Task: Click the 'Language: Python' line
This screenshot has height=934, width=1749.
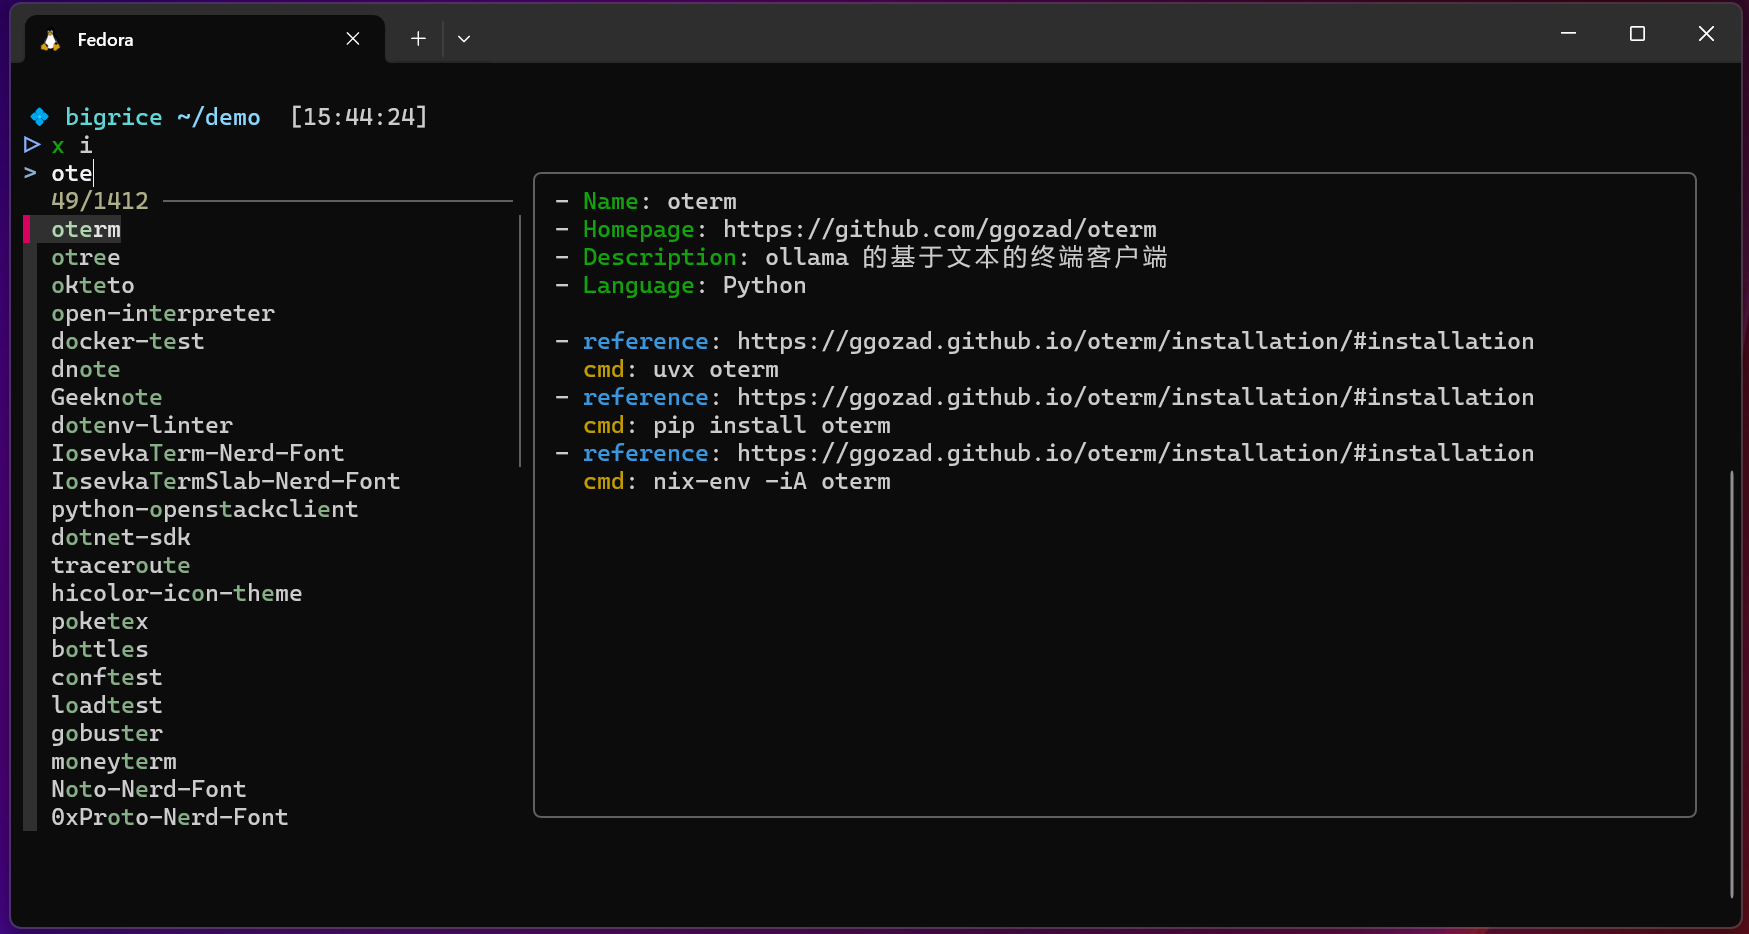Action: point(680,285)
